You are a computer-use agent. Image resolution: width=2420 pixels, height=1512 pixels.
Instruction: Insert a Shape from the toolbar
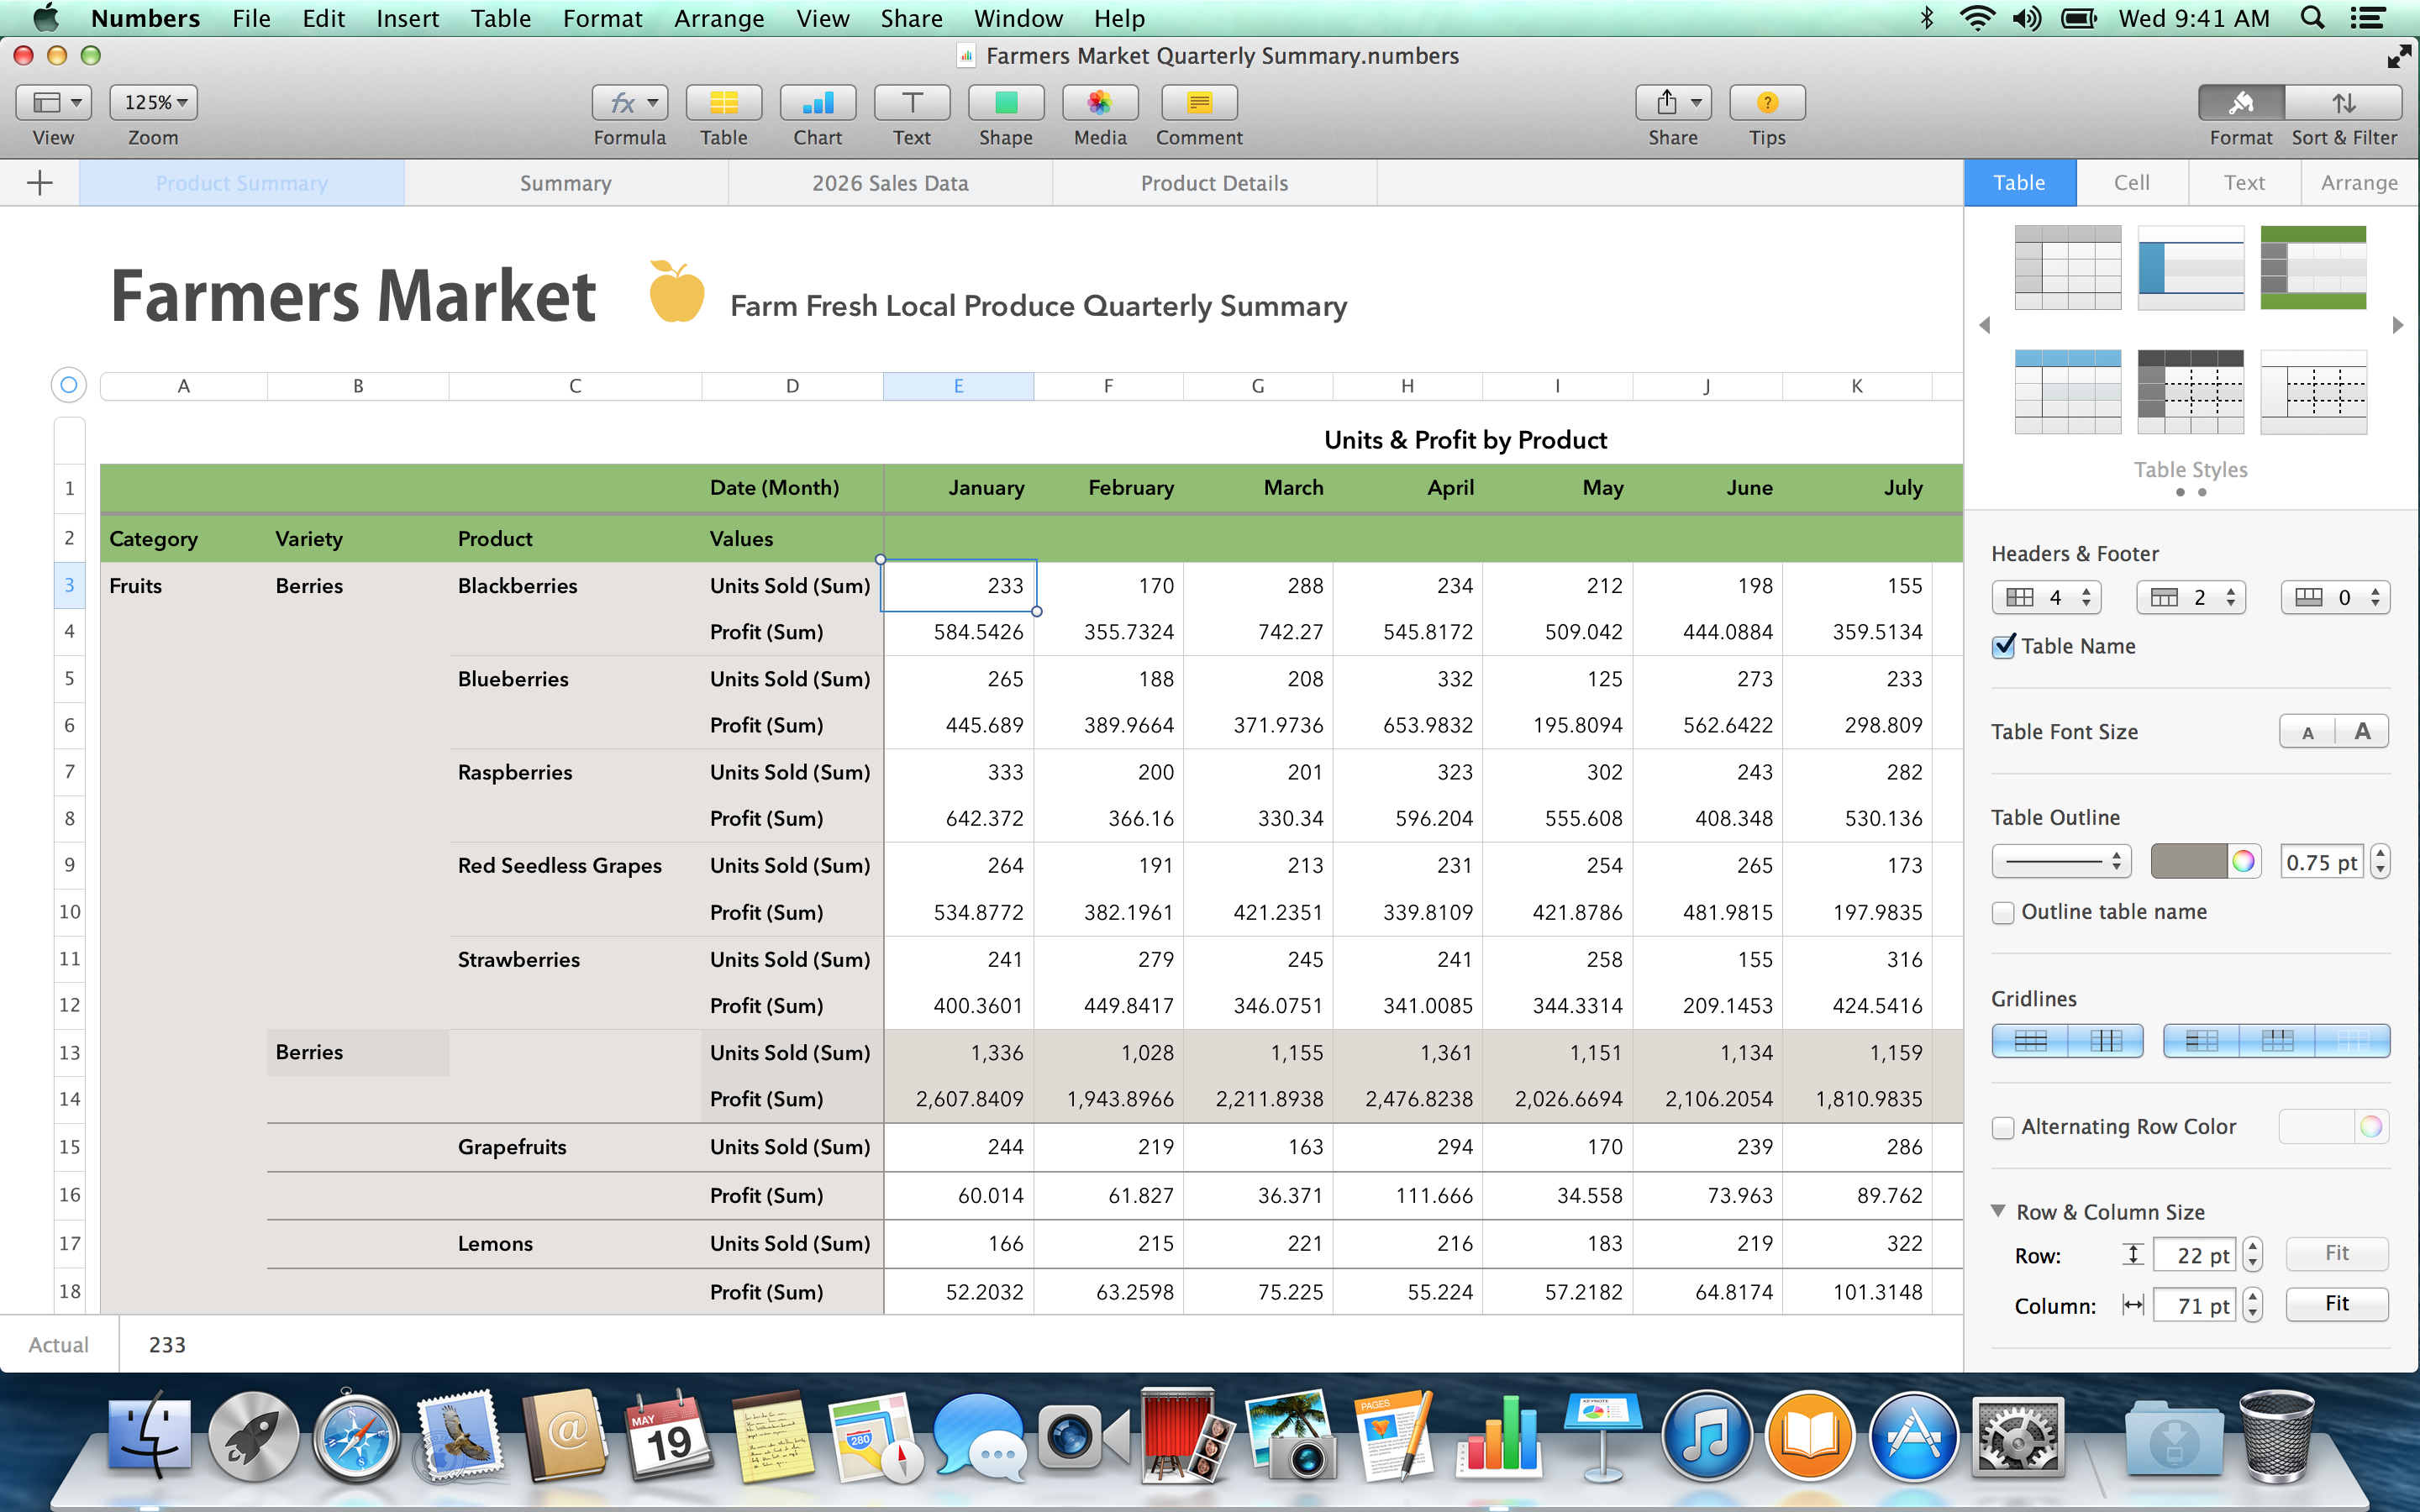(1005, 103)
